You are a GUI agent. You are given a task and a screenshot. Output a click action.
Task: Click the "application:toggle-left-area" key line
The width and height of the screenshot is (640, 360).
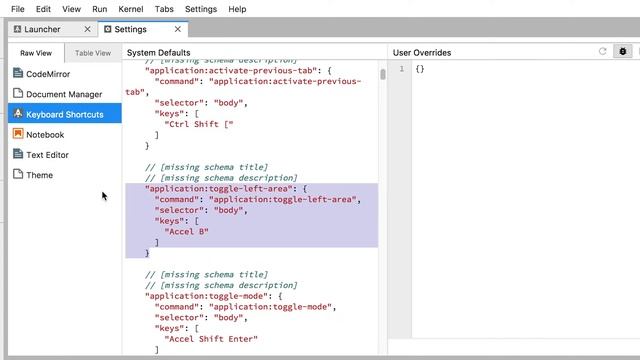[226, 189]
